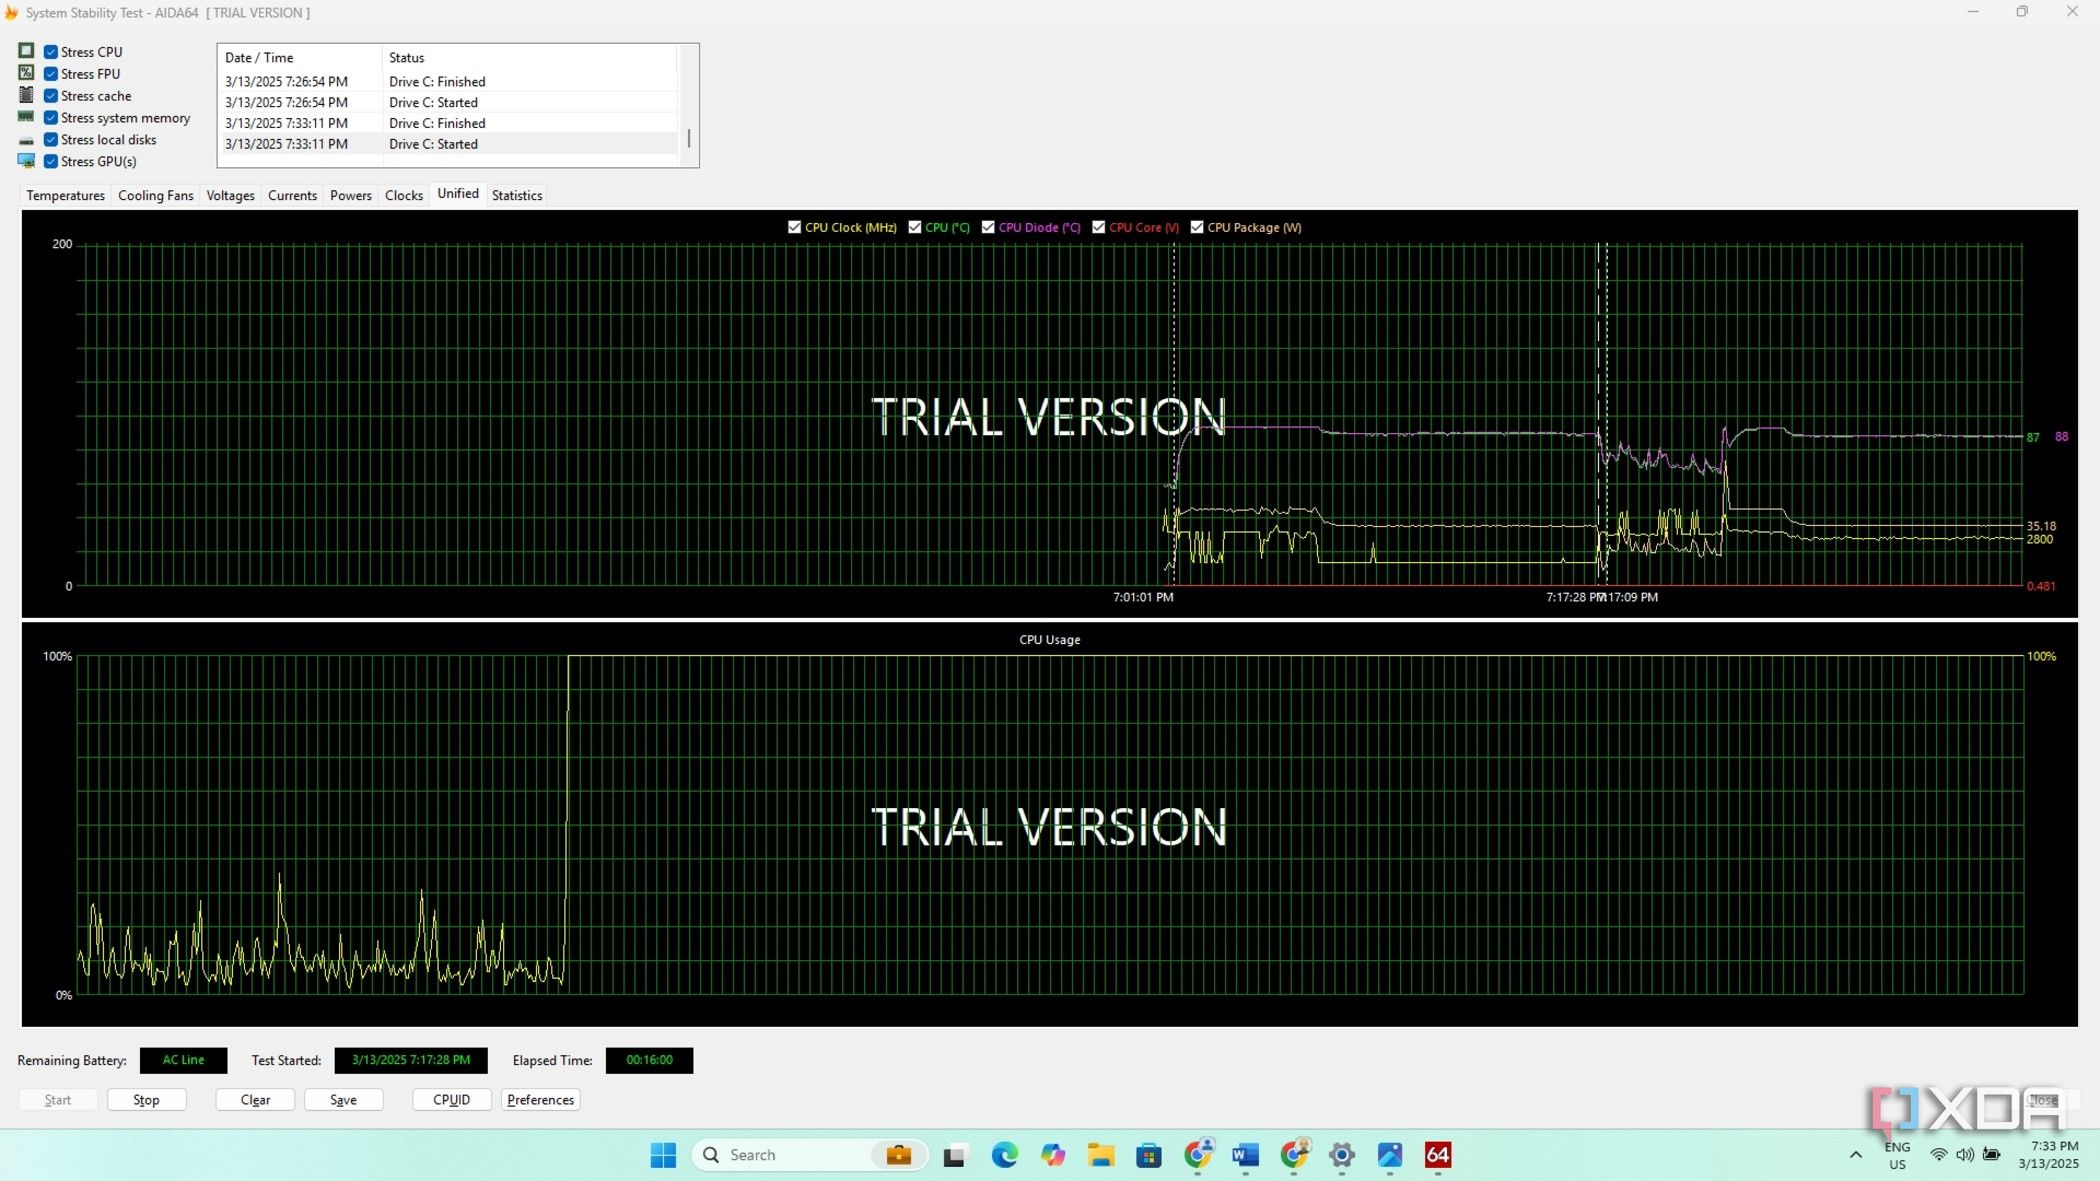2100x1181 pixels.
Task: Disable Stress system memory
Action: coord(50,118)
